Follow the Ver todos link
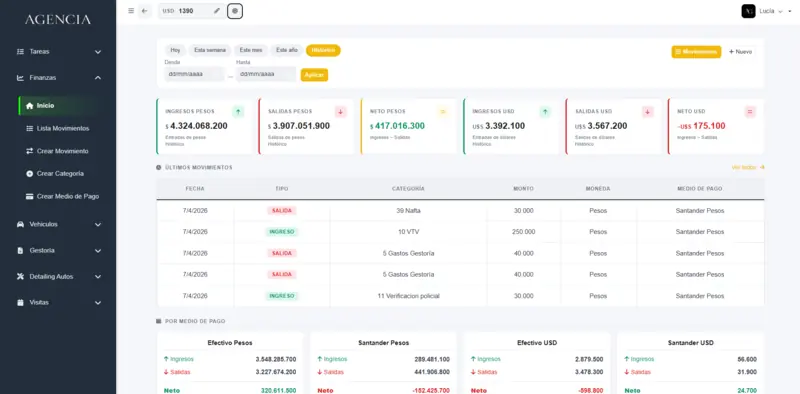800x394 pixels. (748, 167)
